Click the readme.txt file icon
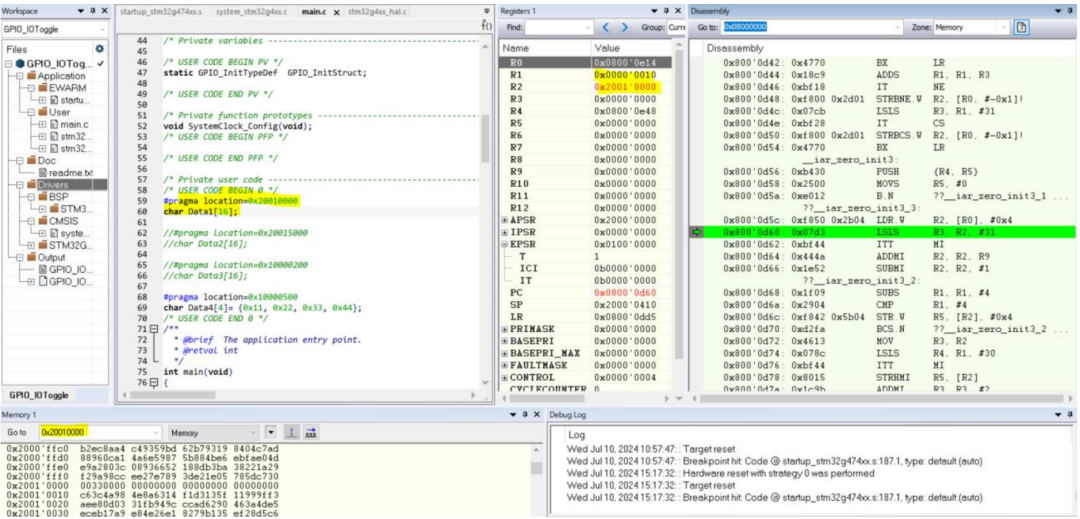This screenshot has width=1080, height=519. pyautogui.click(x=43, y=172)
